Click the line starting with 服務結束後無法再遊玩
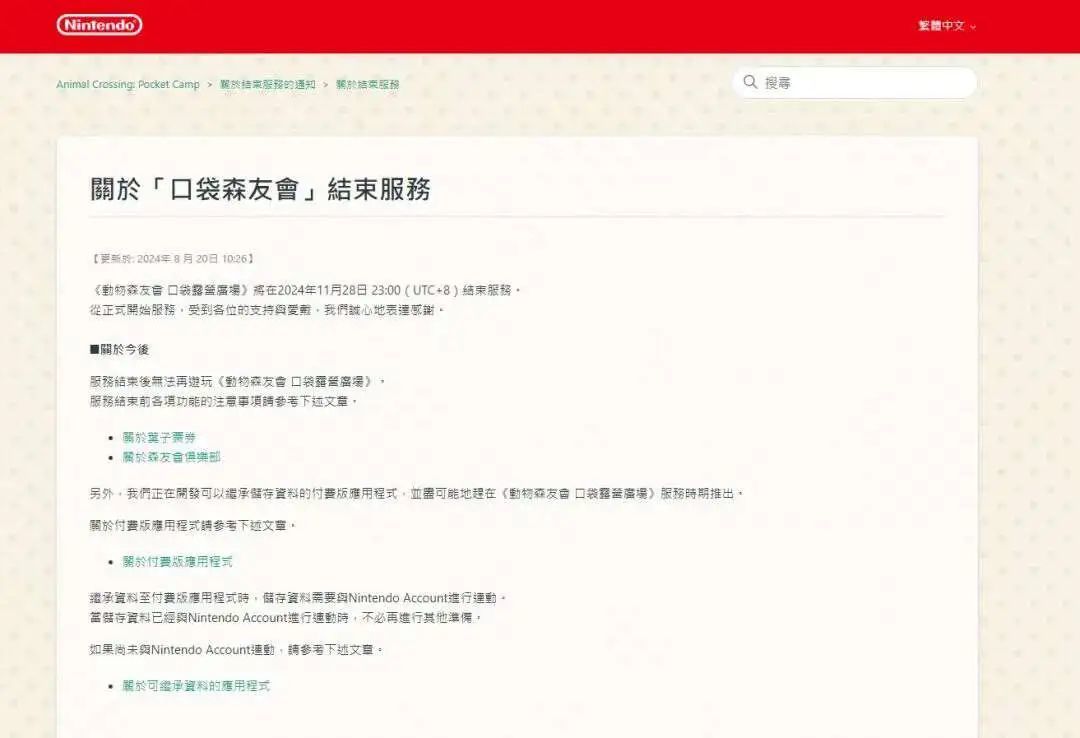This screenshot has width=1080, height=738. point(238,381)
